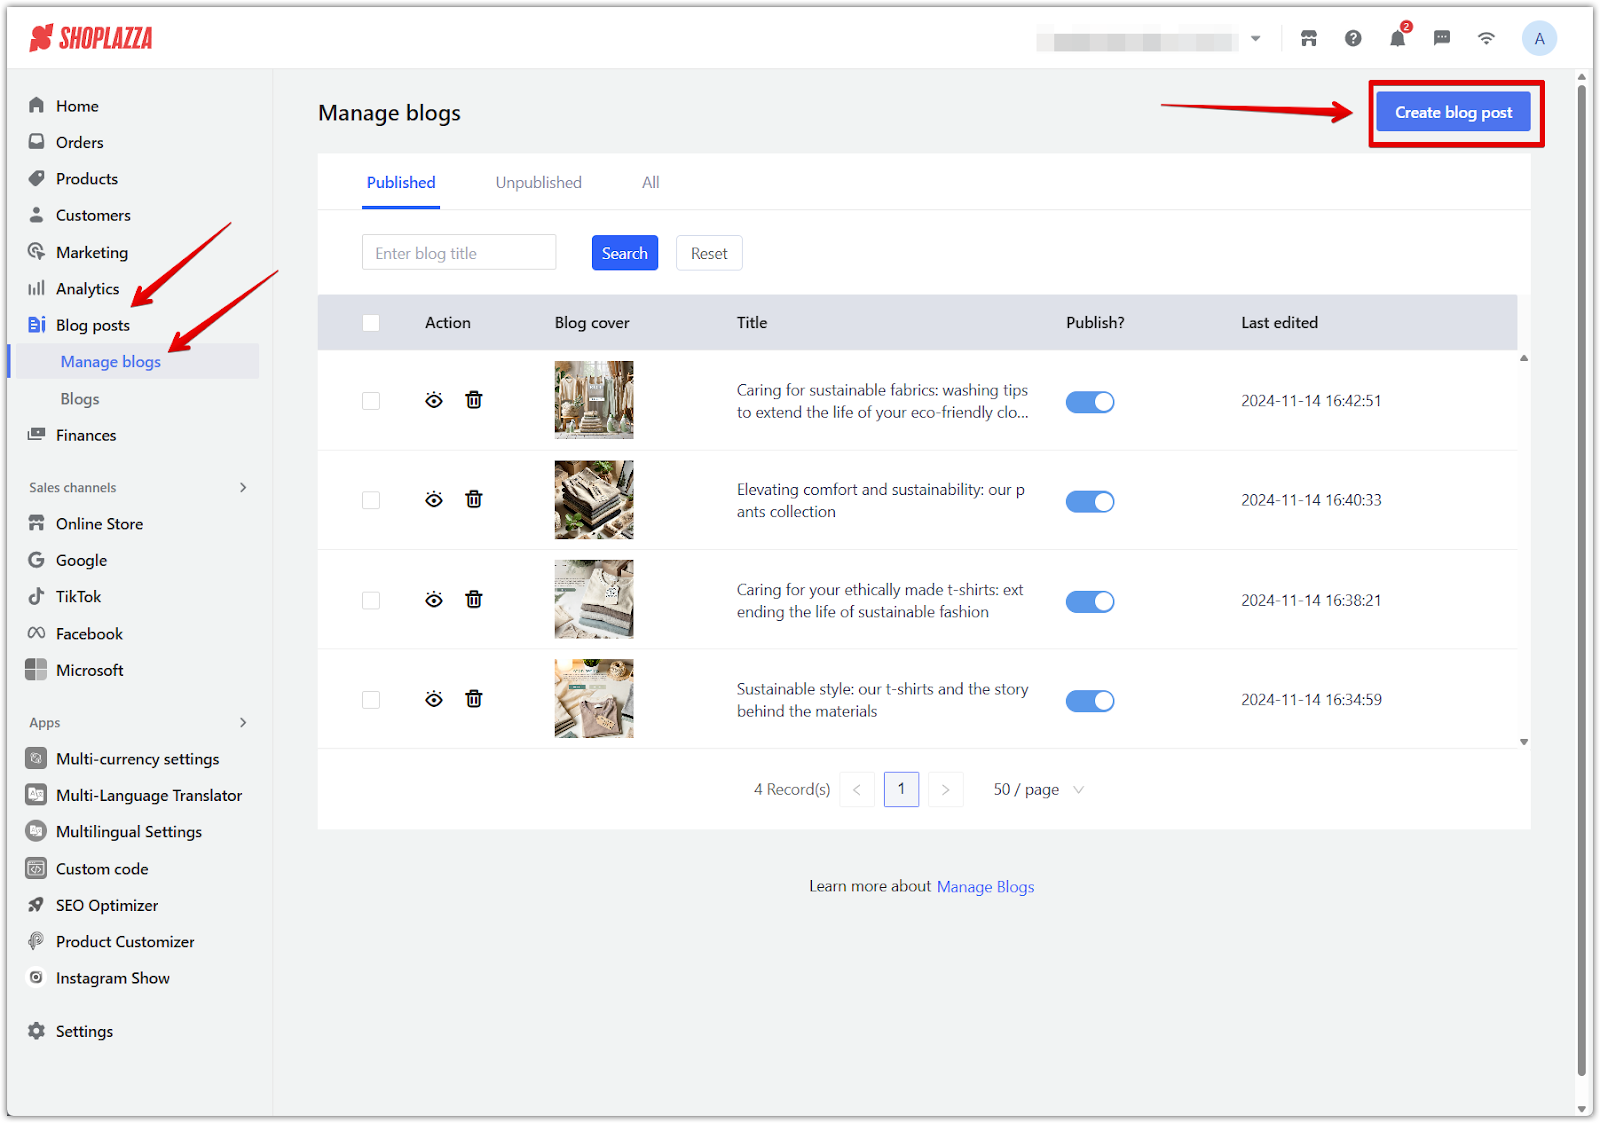Open the Multilingual Settings app icon

[36, 831]
